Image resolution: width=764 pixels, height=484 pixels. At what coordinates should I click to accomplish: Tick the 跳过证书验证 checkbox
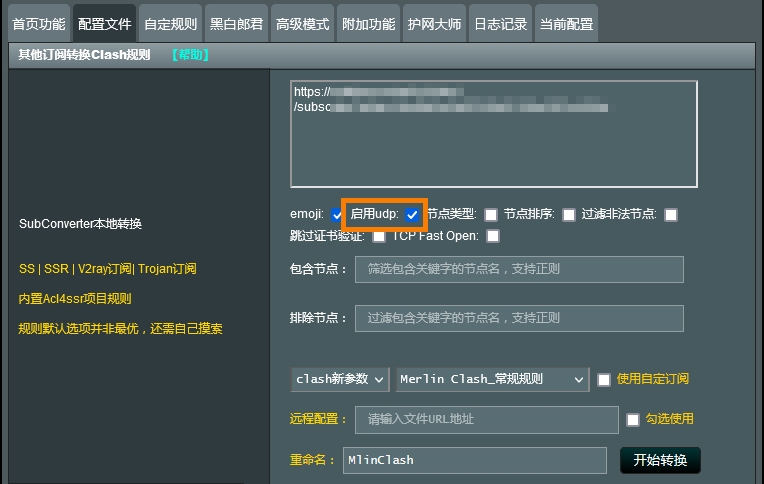pos(379,237)
